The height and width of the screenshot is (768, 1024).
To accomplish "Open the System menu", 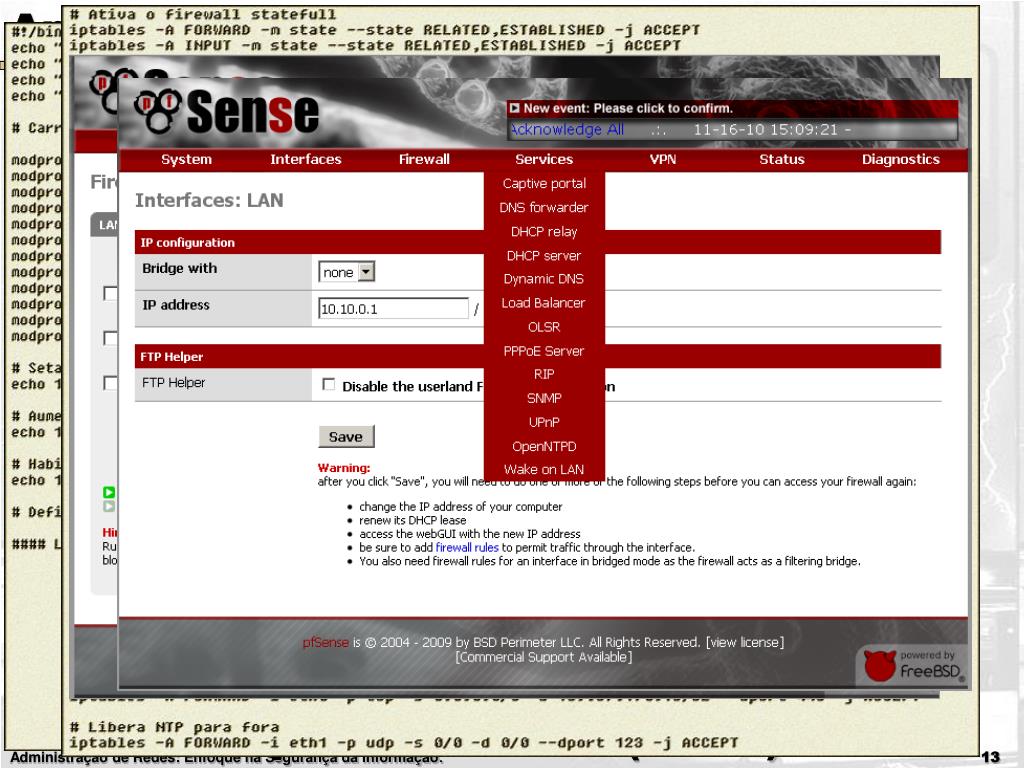I will click(186, 159).
